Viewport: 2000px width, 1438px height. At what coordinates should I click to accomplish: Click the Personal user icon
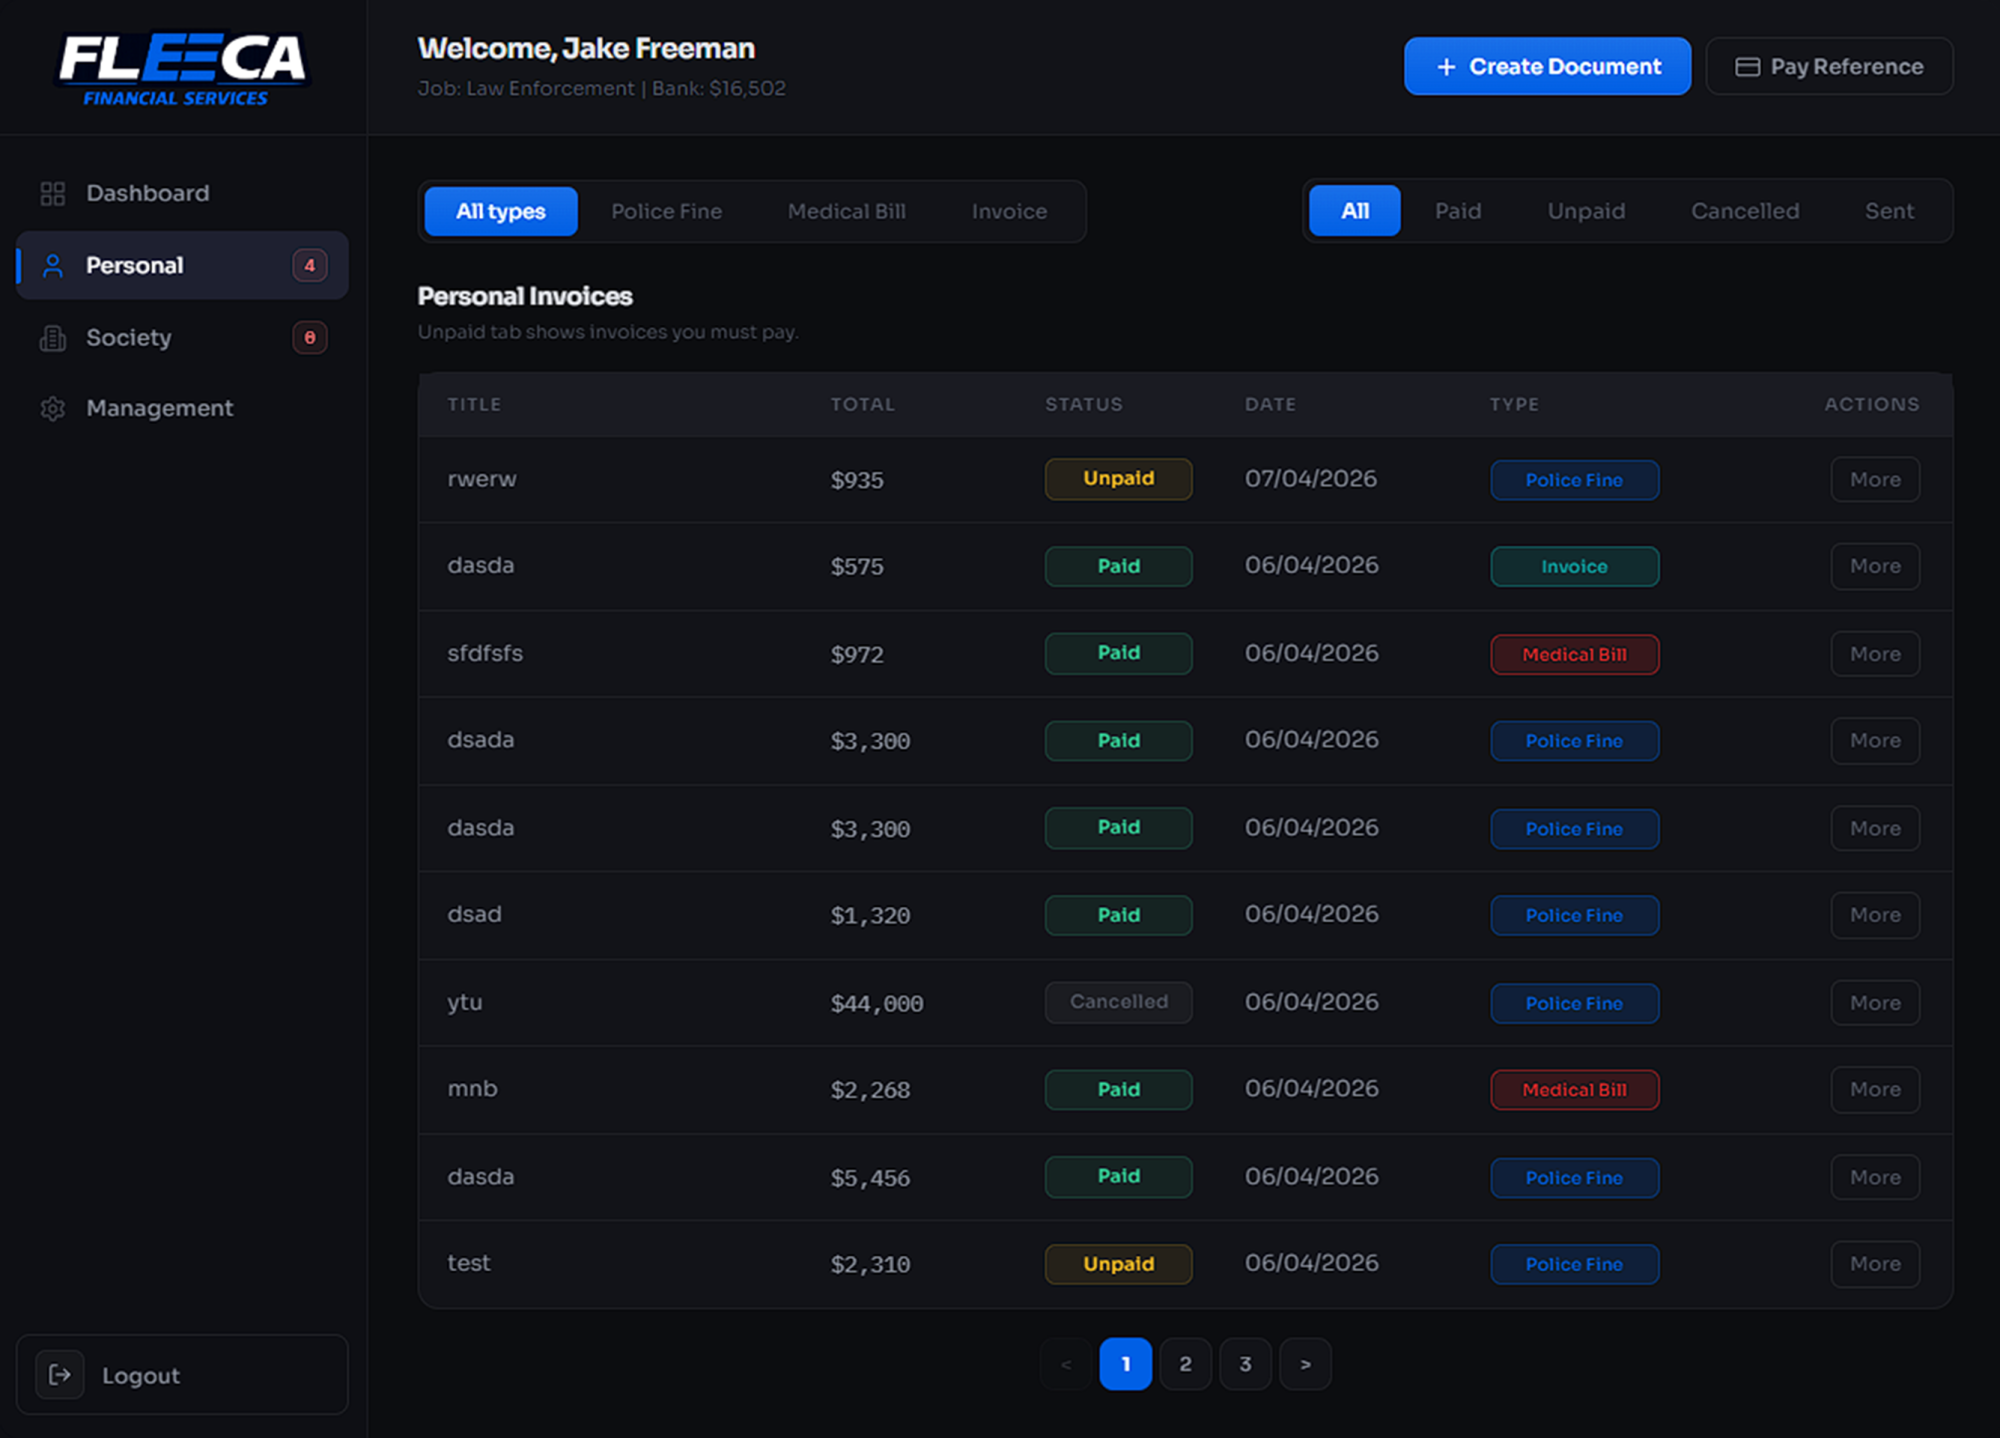(53, 265)
